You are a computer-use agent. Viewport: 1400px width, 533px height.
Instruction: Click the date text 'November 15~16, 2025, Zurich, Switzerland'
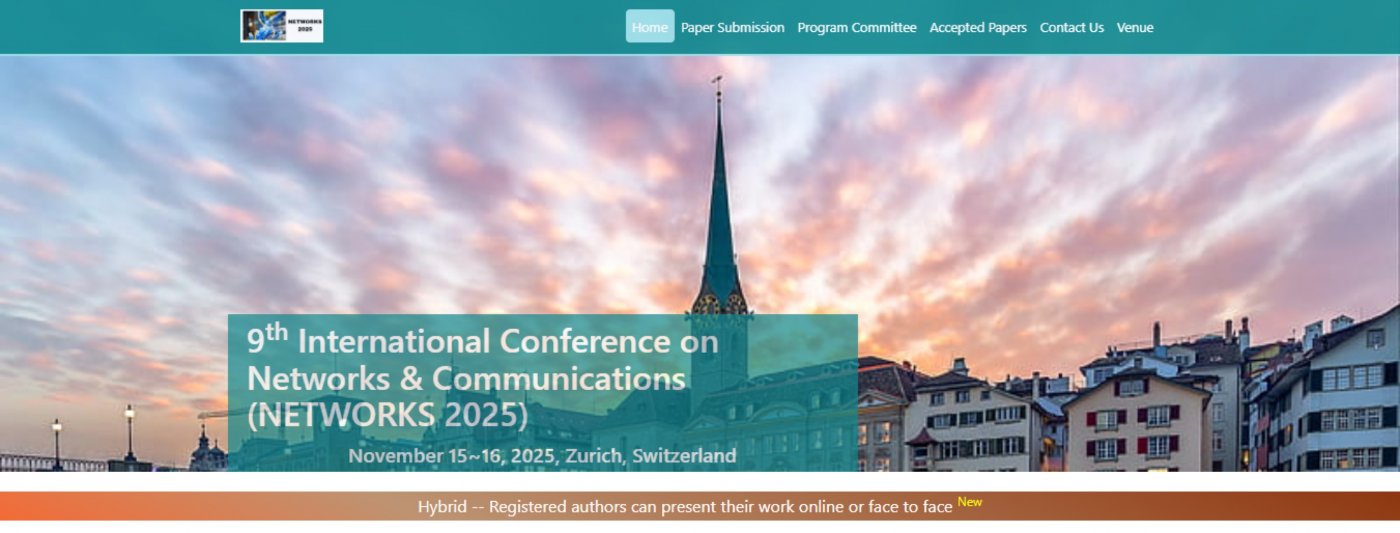pyautogui.click(x=542, y=456)
